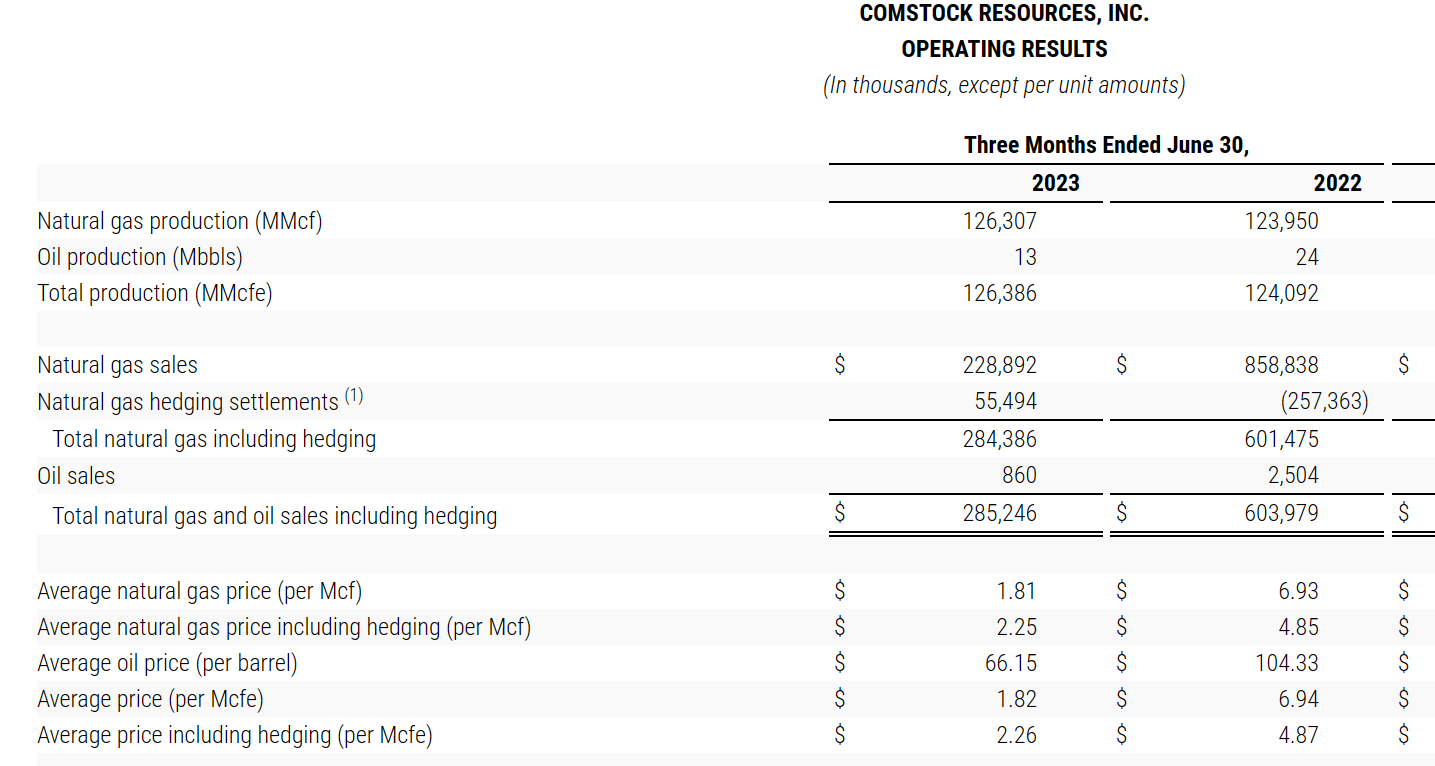
Task: Select the 2022 column header
Action: tap(1337, 182)
